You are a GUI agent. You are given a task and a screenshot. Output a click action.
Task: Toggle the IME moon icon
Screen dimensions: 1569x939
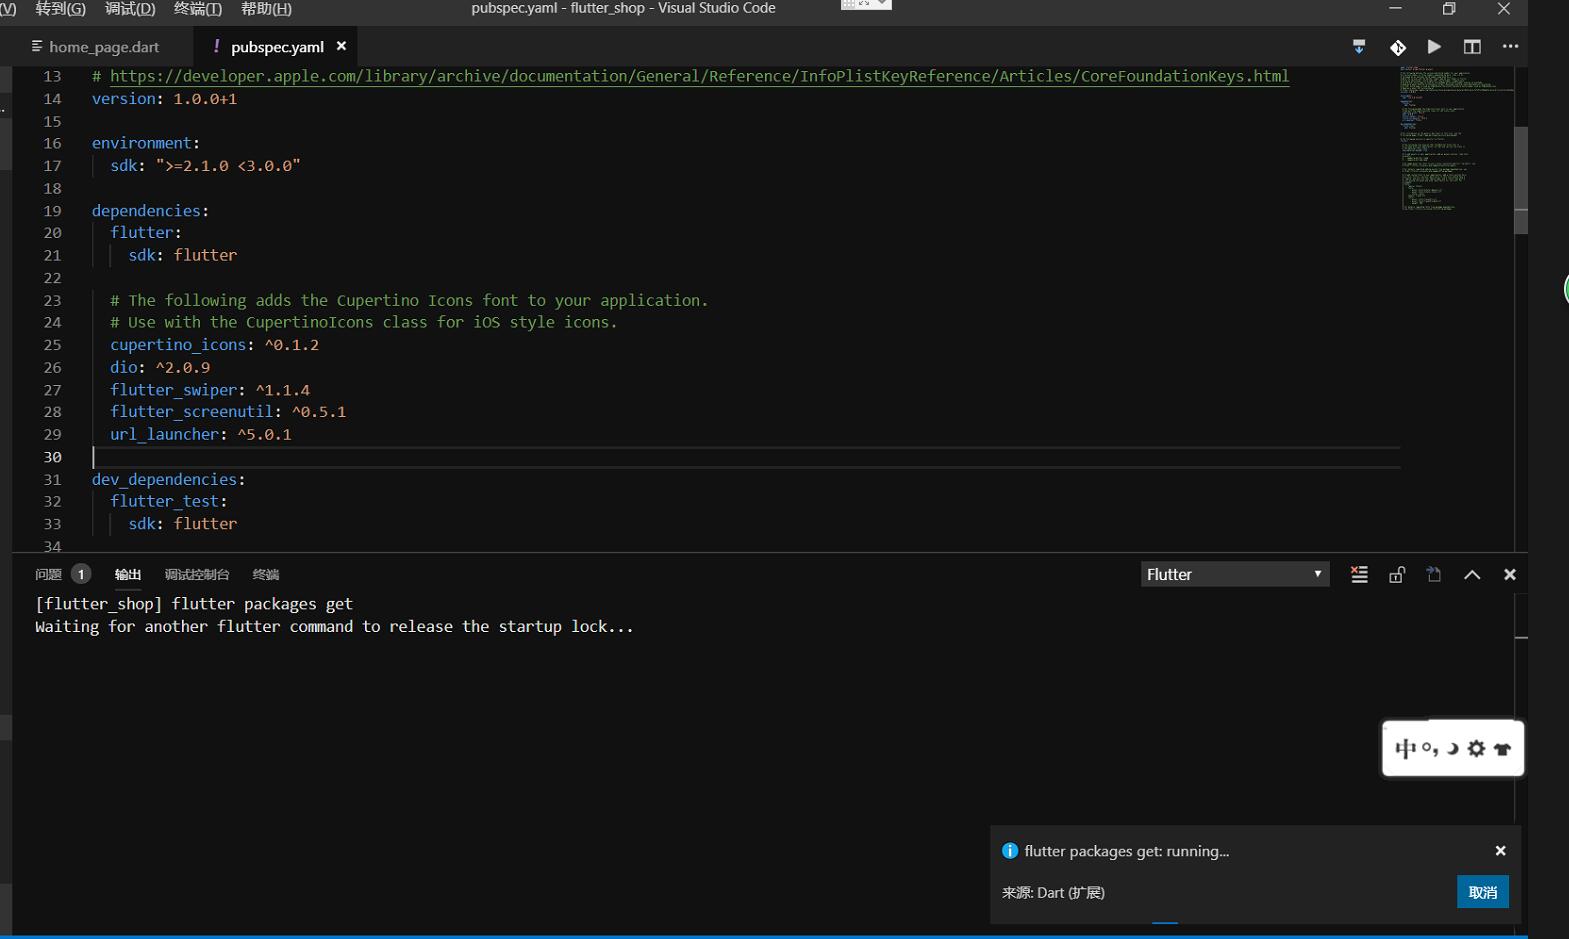click(x=1452, y=748)
